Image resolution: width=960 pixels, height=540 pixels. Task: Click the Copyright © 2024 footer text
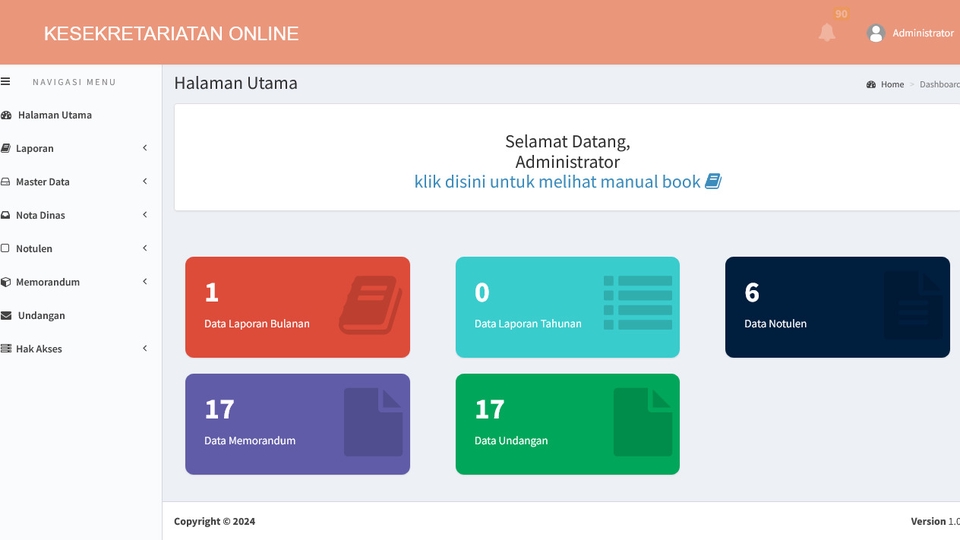(214, 522)
